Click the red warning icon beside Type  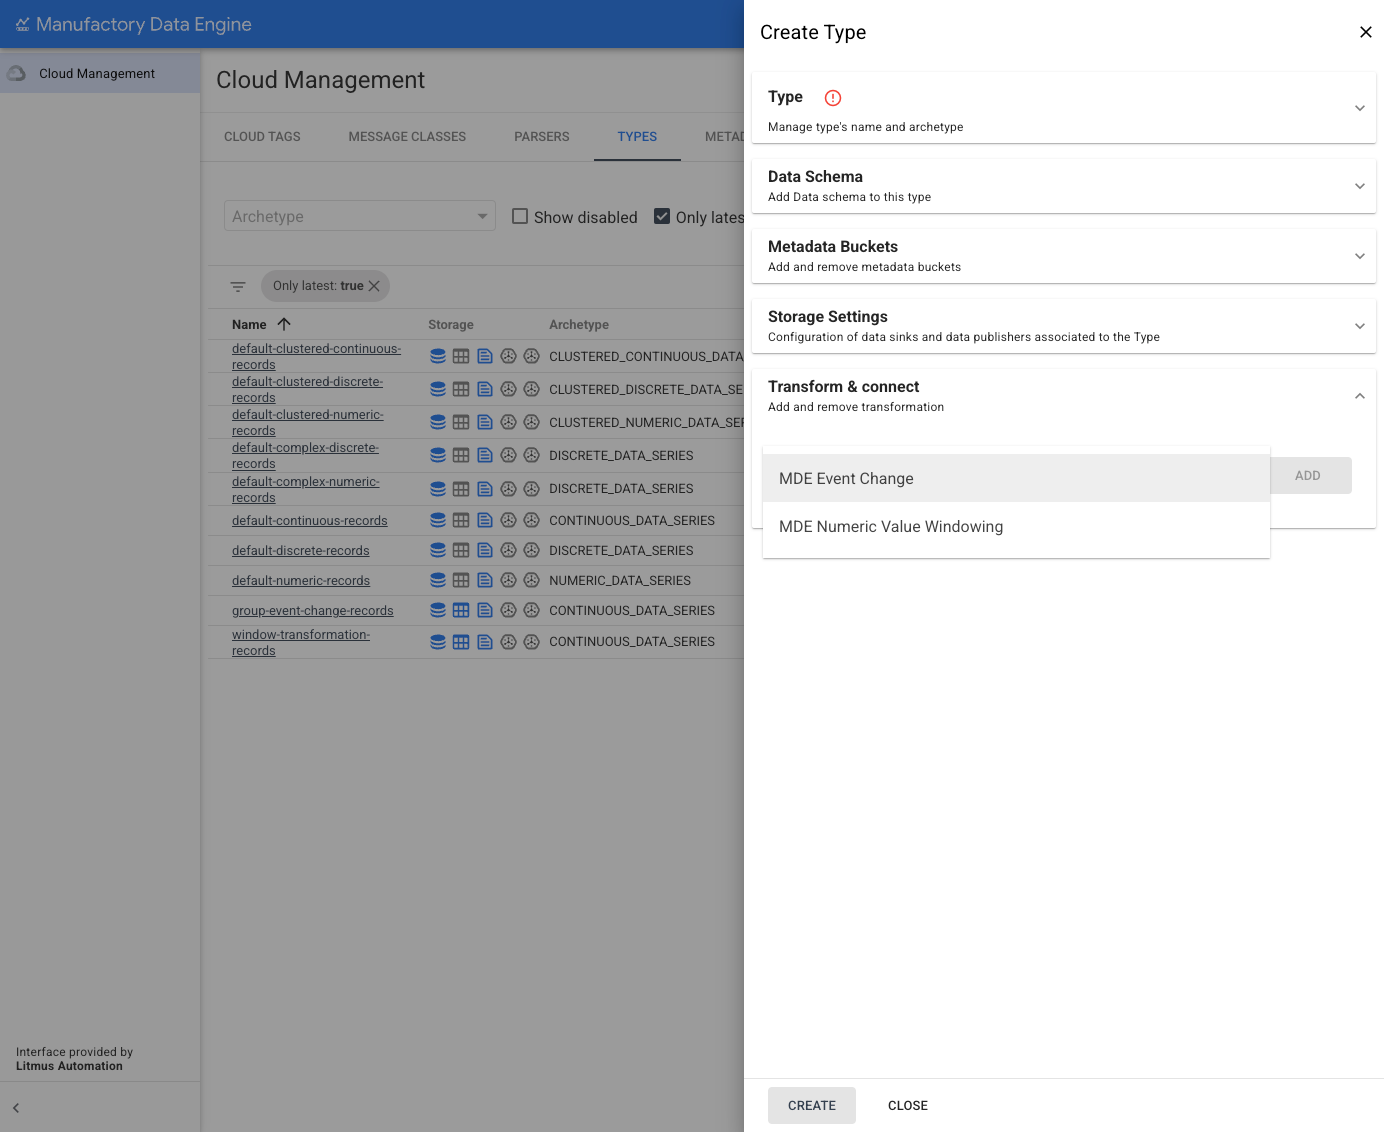coord(832,98)
